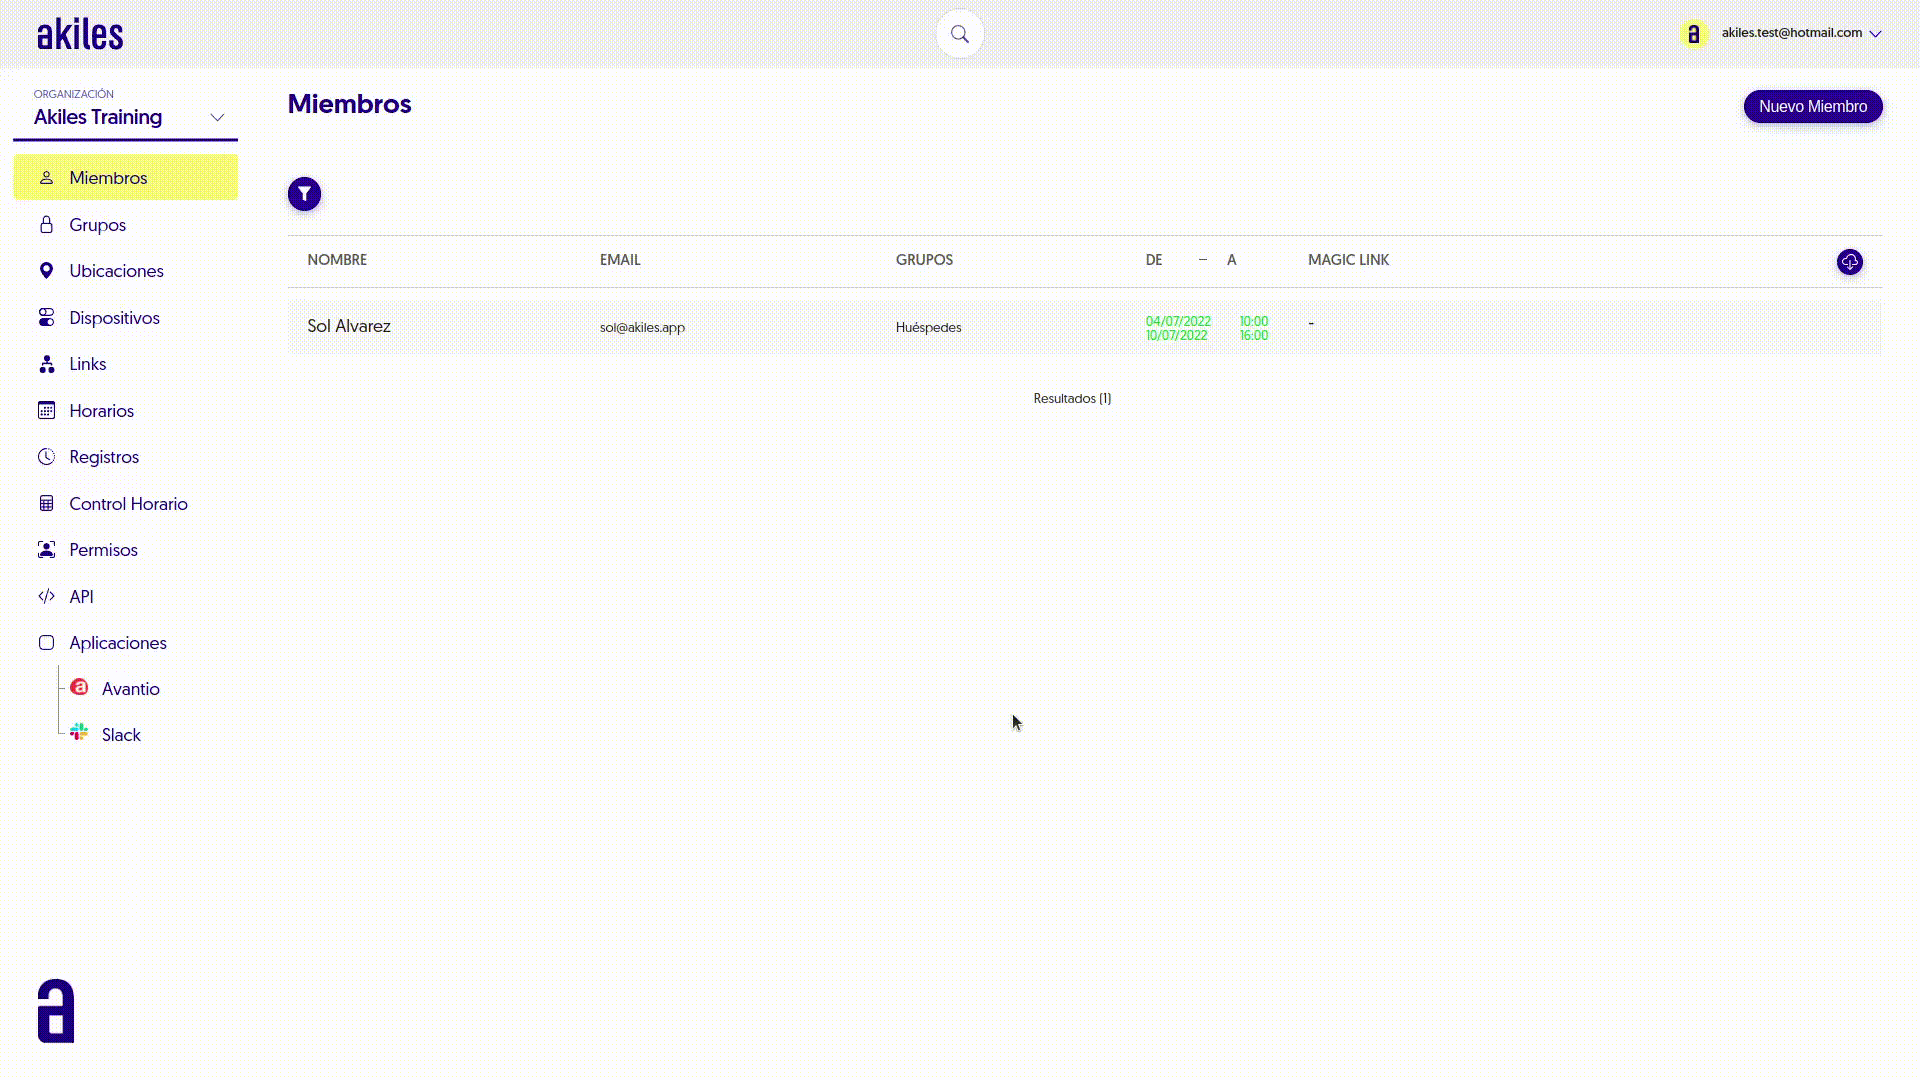
Task: Open Dispositivos using its devices icon
Action: pos(46,317)
